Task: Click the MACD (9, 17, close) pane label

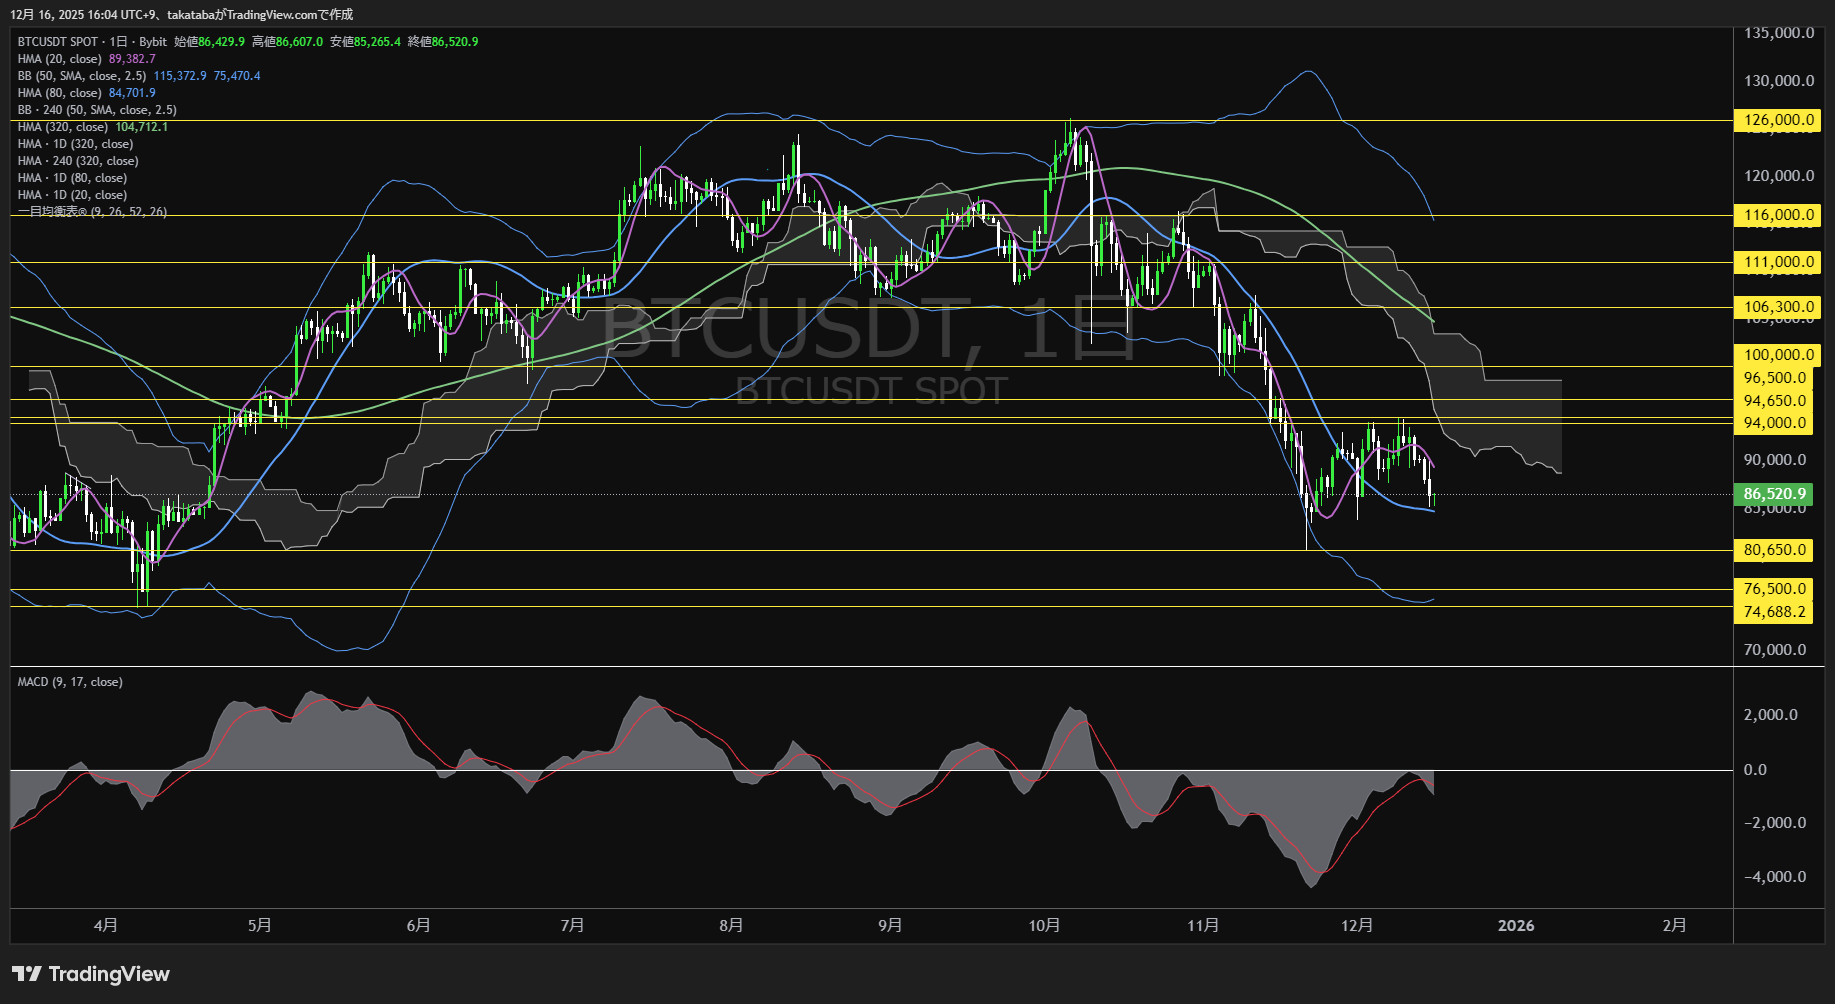Action: tap(68, 681)
